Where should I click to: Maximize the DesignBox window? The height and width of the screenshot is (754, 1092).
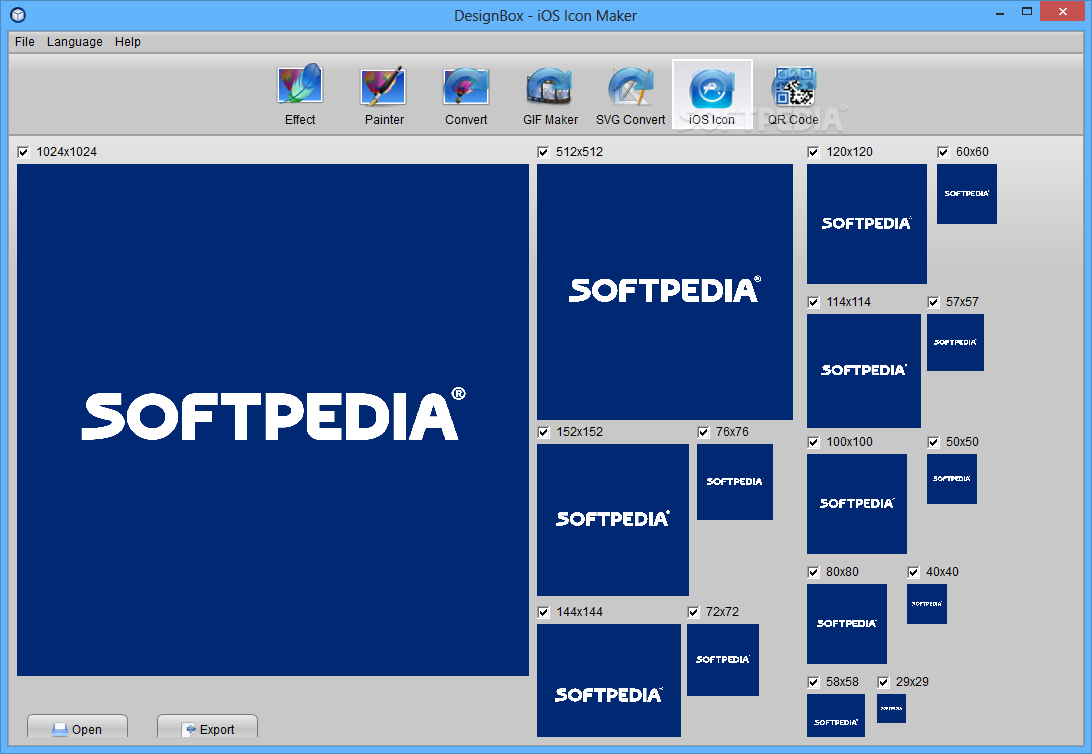click(1027, 12)
